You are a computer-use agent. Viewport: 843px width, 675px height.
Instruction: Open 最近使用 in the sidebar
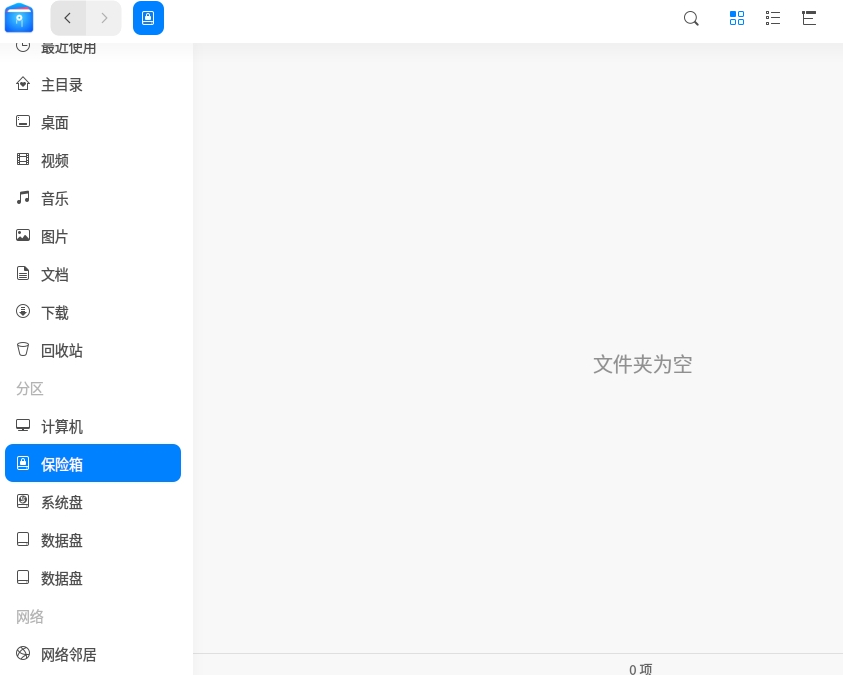point(93,47)
